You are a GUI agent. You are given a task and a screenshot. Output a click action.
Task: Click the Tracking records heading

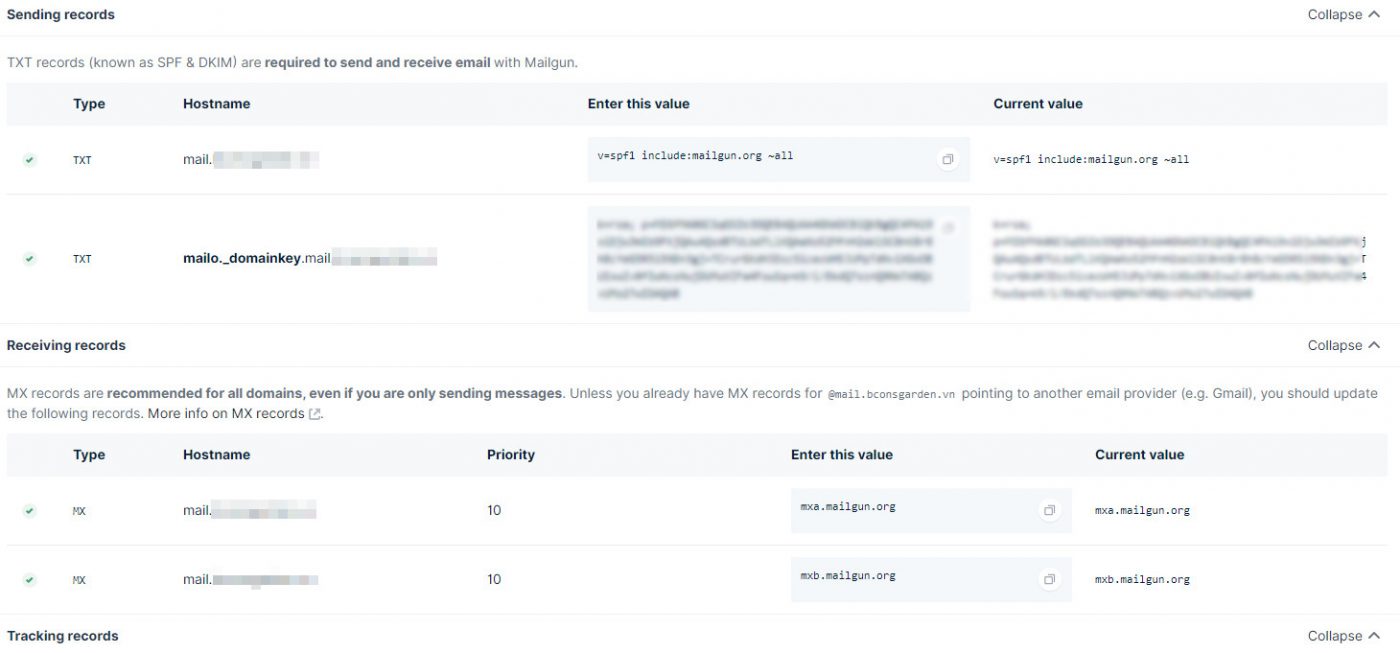coord(62,636)
